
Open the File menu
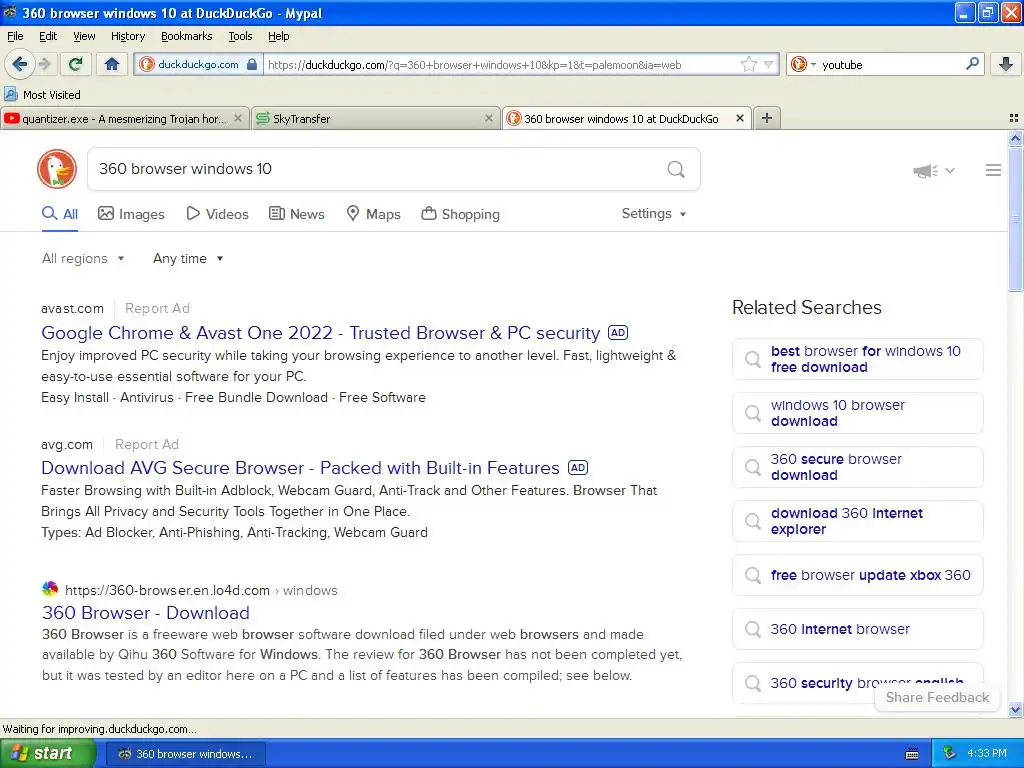pos(15,36)
